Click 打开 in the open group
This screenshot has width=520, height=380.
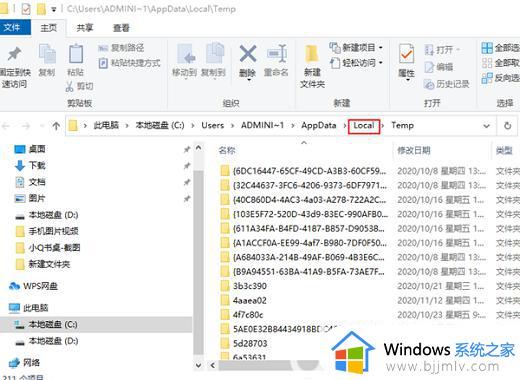pyautogui.click(x=442, y=50)
